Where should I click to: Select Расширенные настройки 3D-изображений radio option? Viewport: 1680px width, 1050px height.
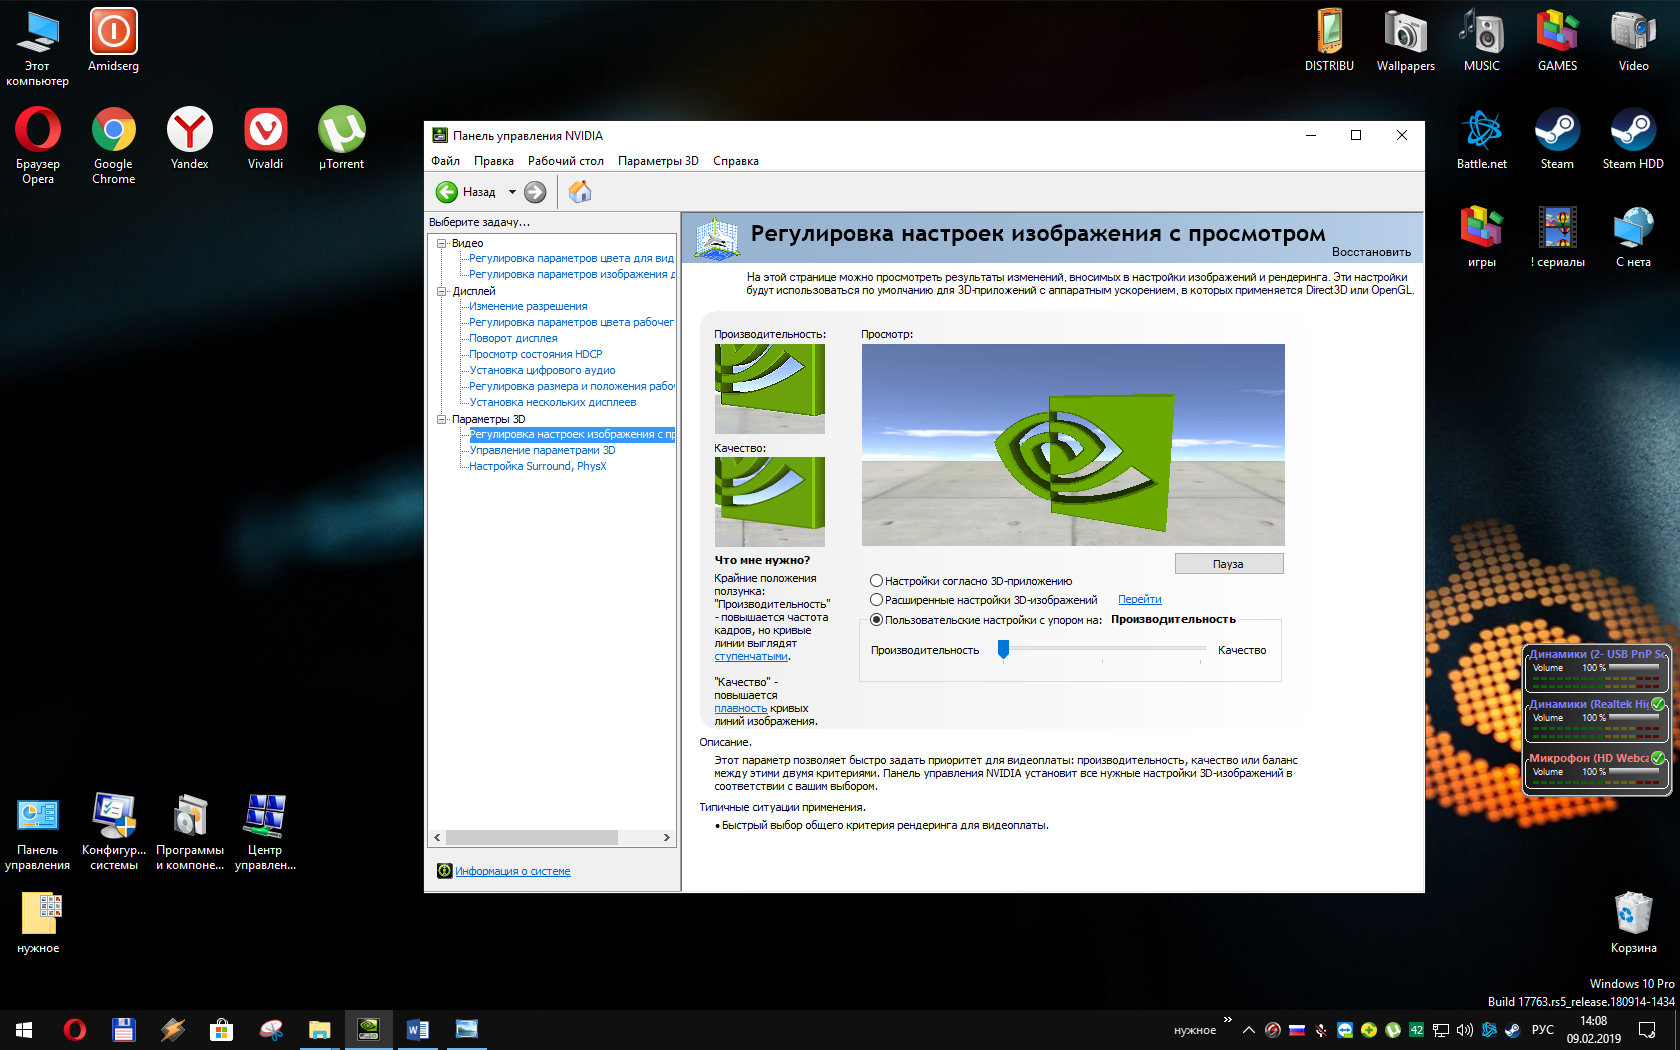pos(877,600)
